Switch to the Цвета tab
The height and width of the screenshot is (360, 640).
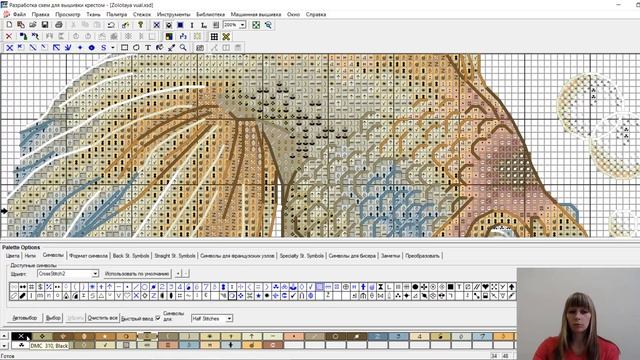[x=13, y=256]
